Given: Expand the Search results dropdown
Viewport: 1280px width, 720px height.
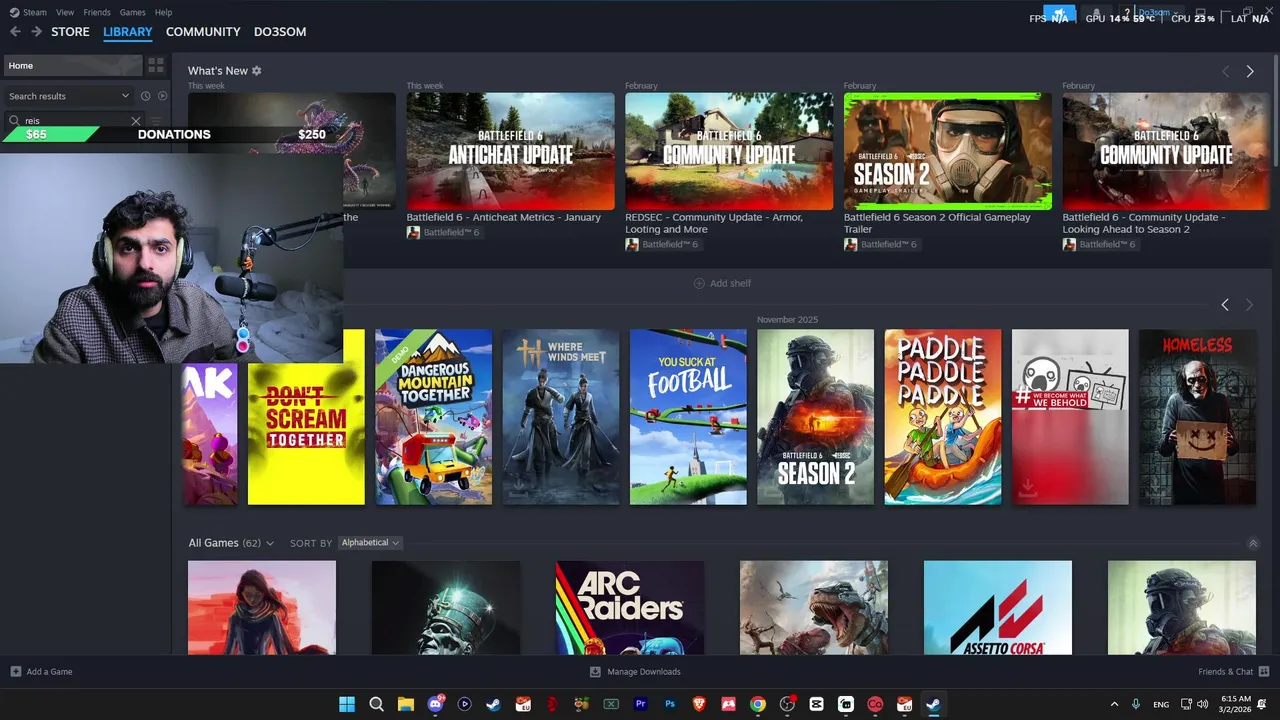Looking at the screenshot, I should click(69, 96).
